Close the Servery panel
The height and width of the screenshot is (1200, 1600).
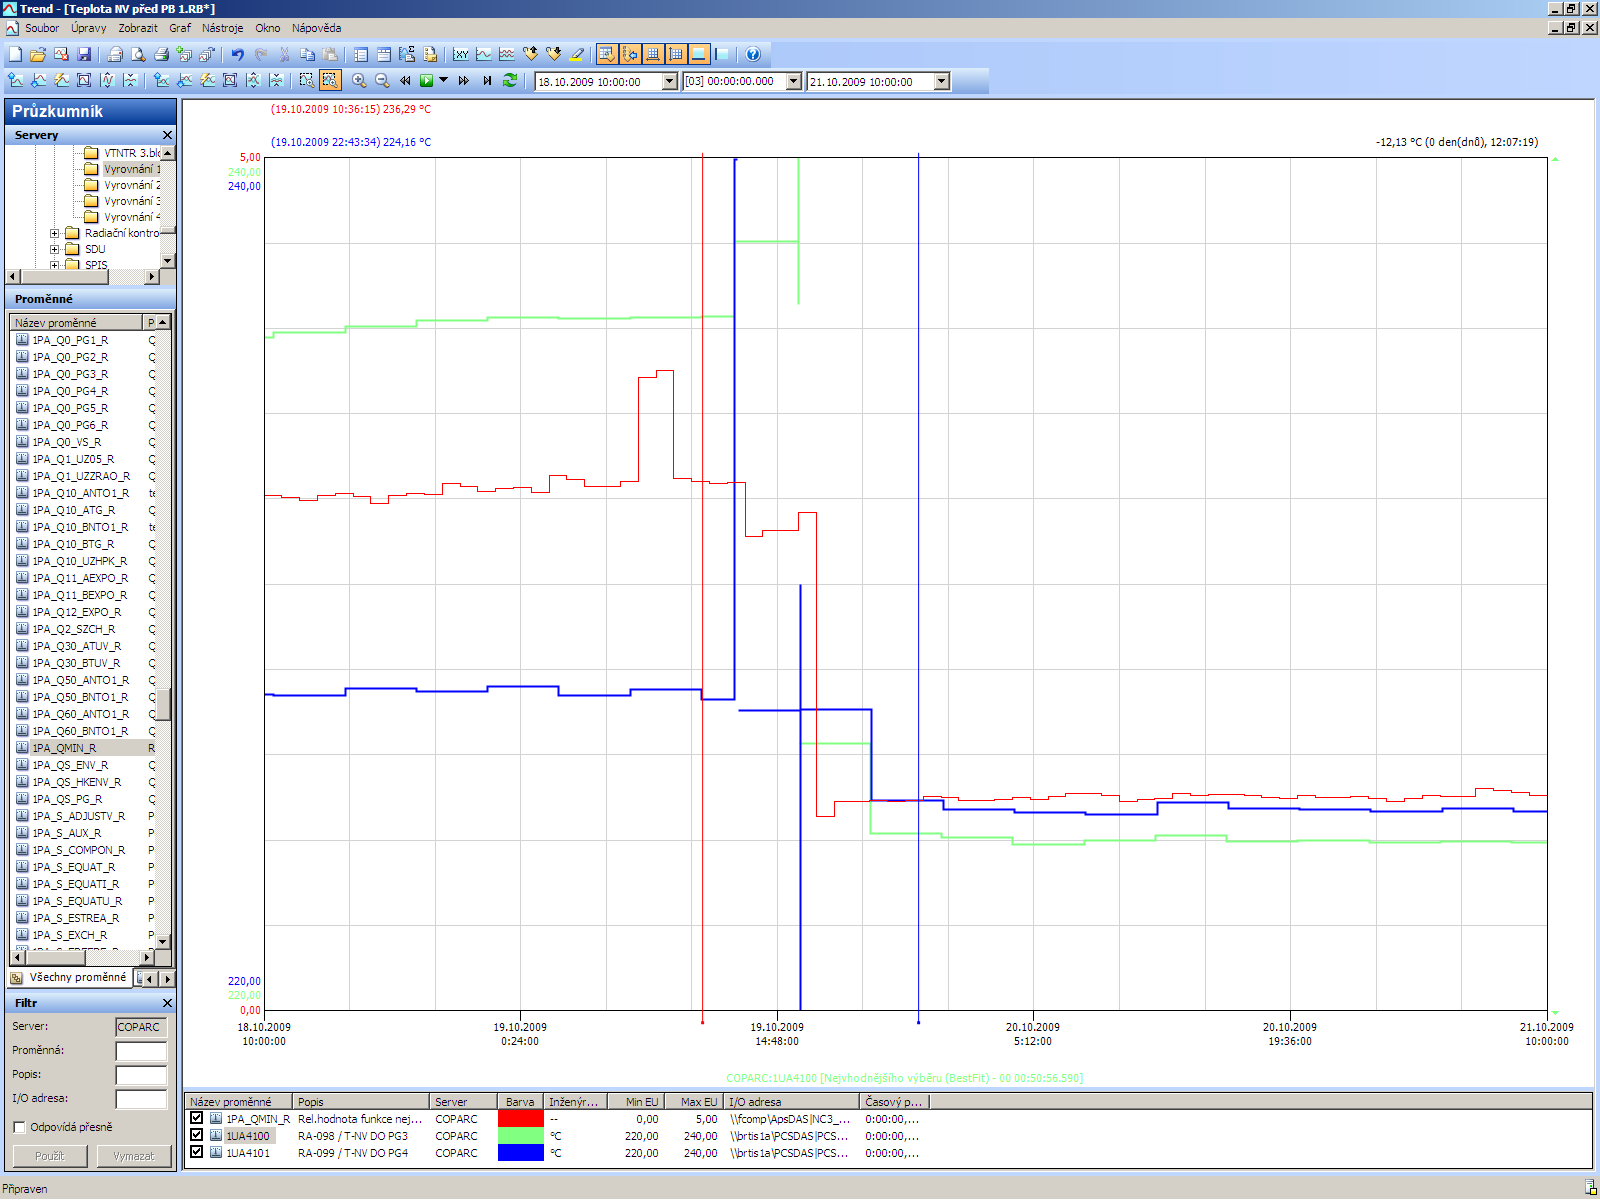click(x=167, y=135)
